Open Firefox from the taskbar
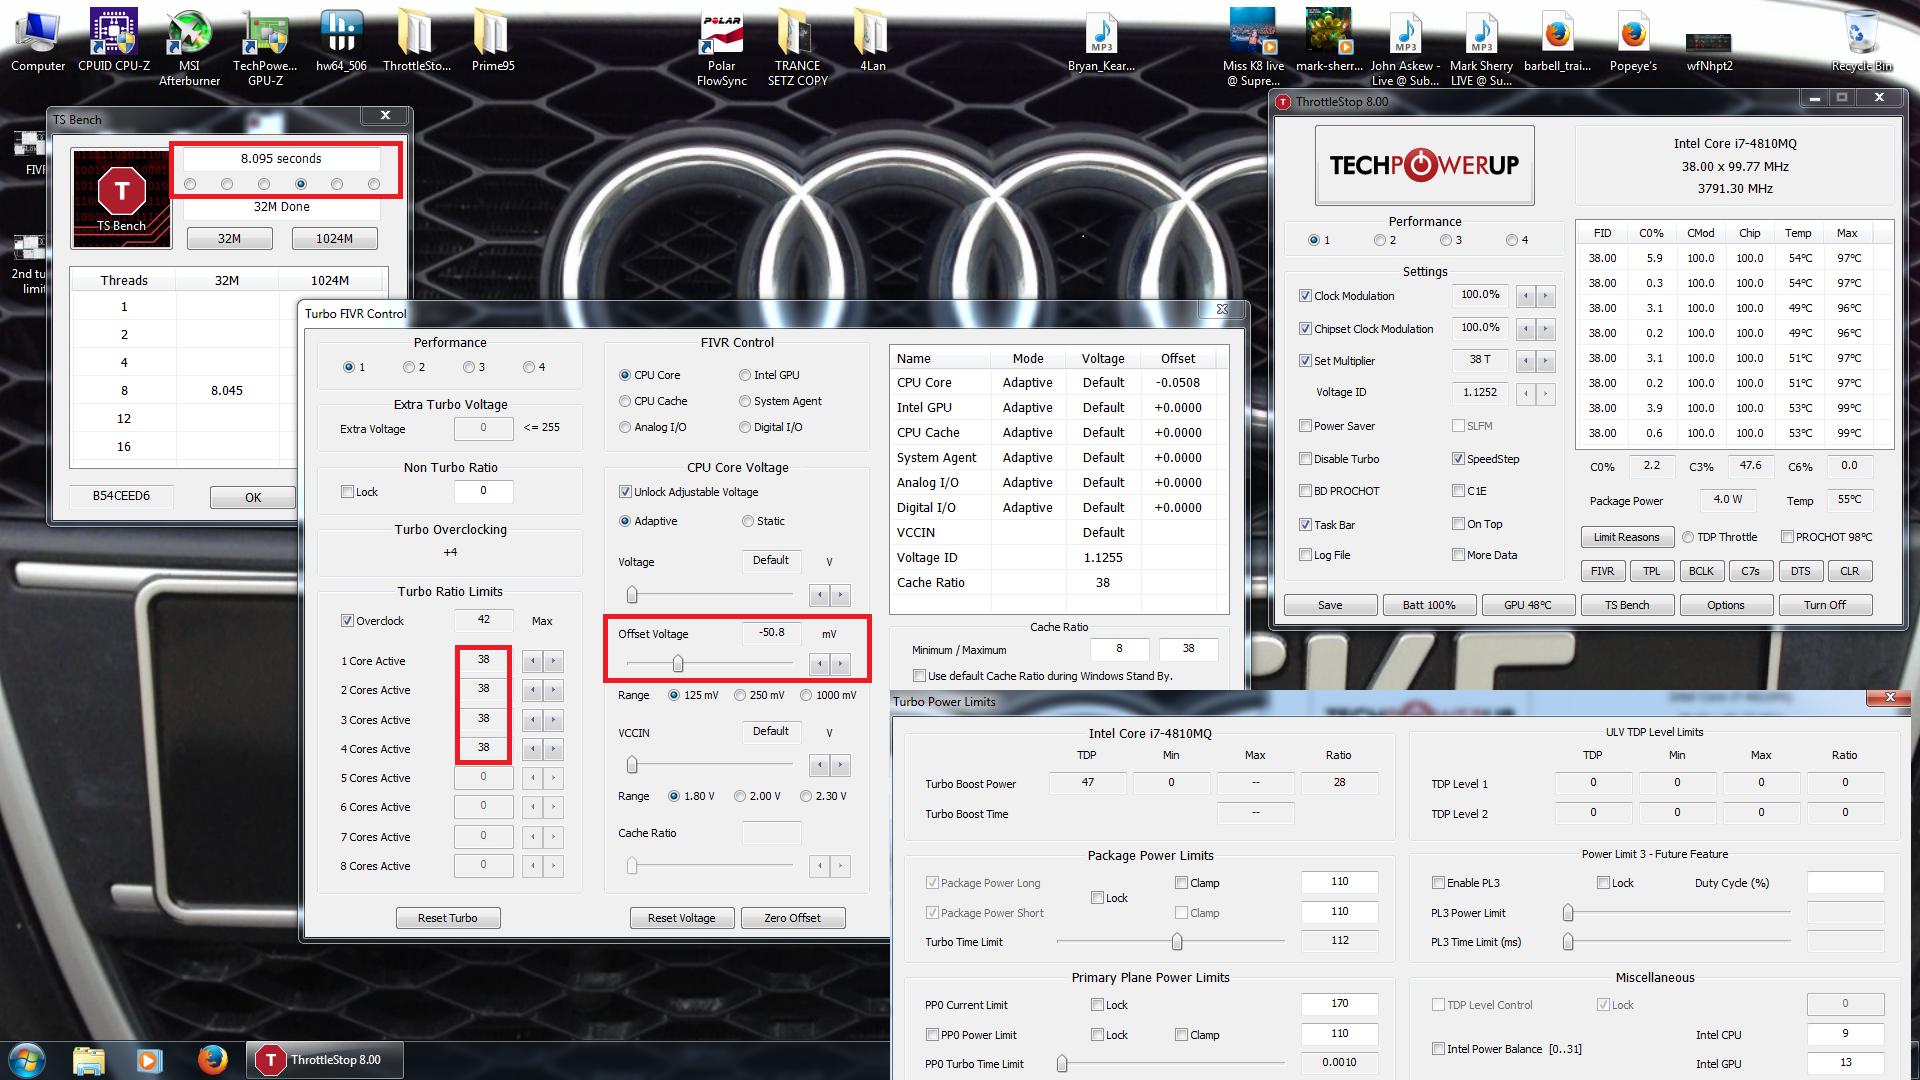This screenshot has width=1920, height=1080. coord(211,1060)
